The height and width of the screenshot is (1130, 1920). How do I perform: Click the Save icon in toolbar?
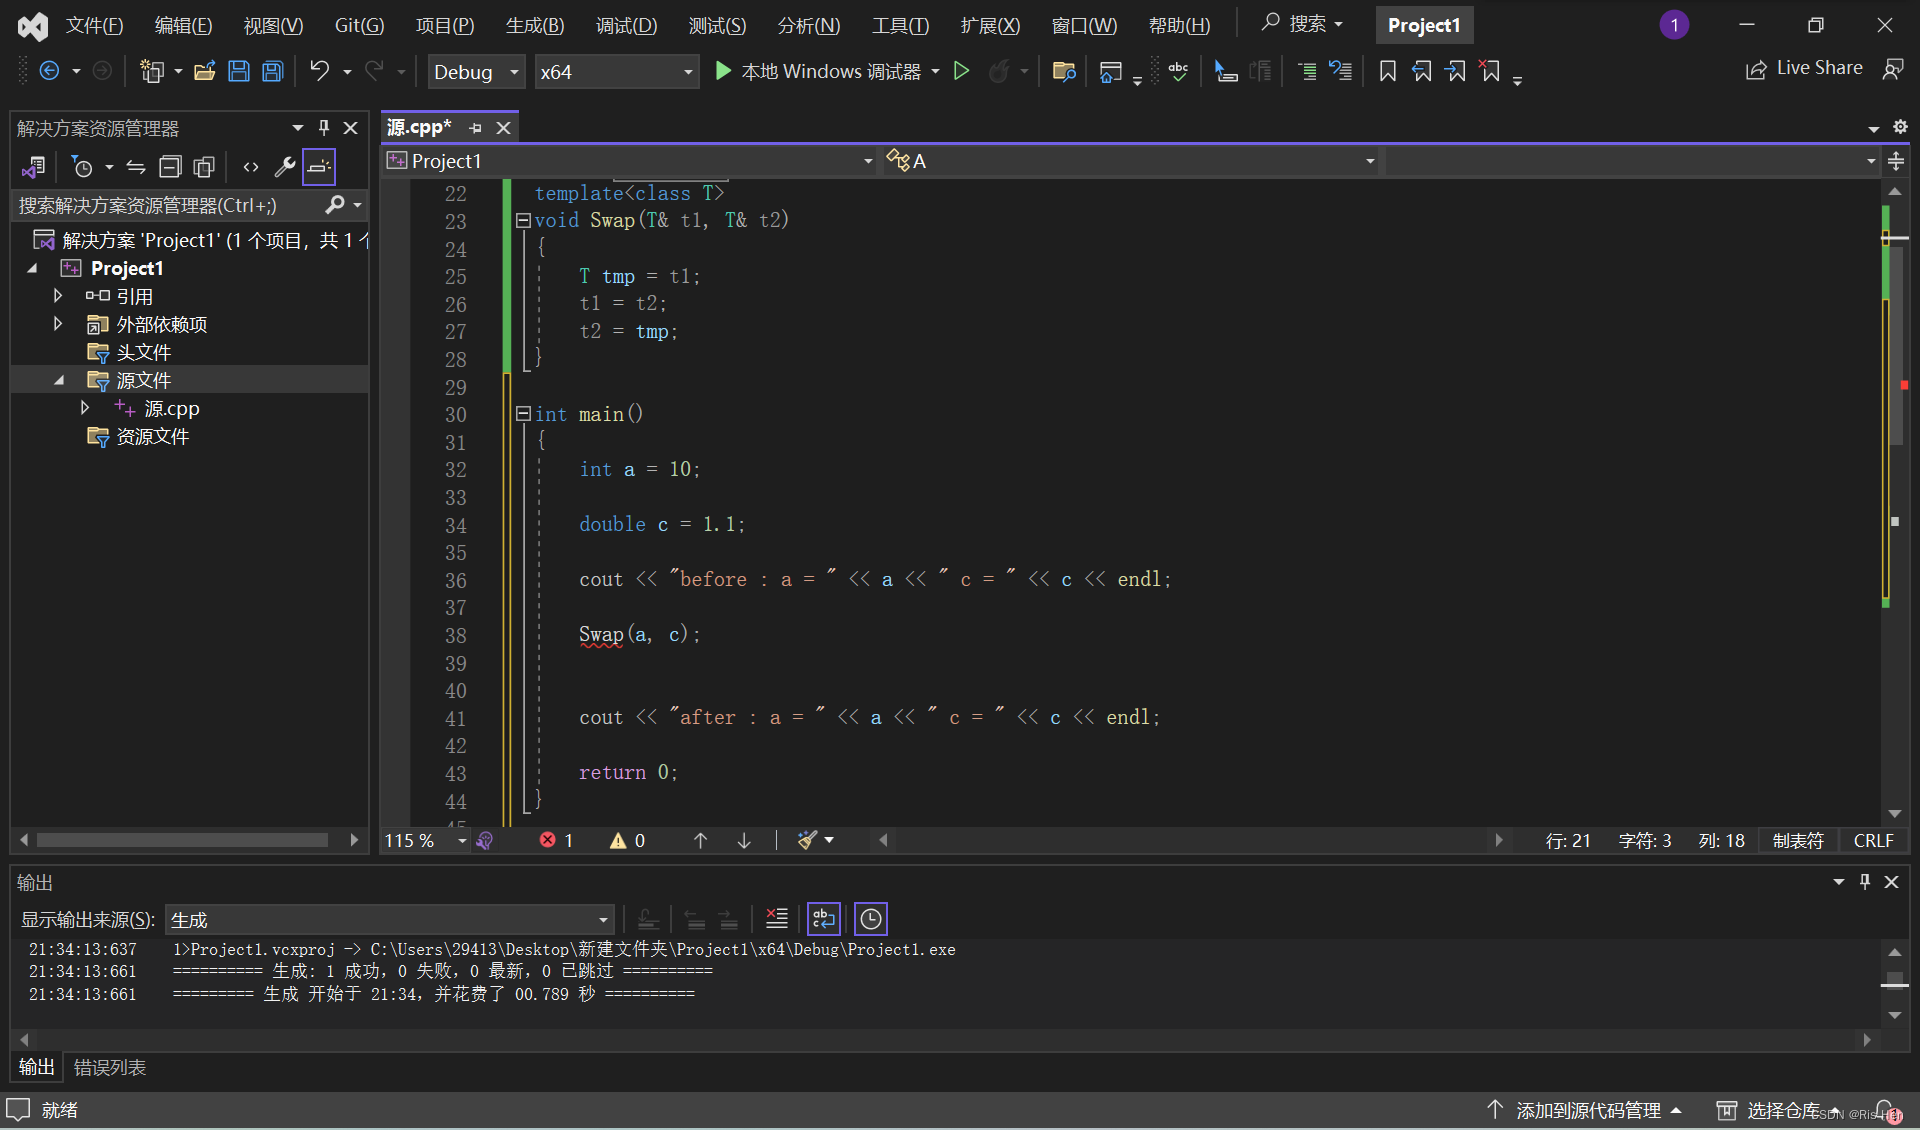coord(239,71)
